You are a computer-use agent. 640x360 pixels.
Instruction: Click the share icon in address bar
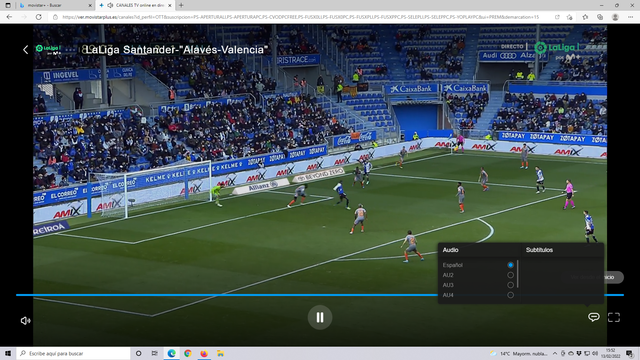557,17
